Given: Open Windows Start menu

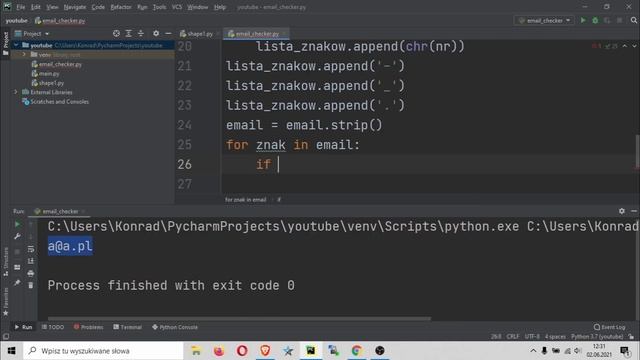Looking at the screenshot, I should pyautogui.click(x=11, y=351).
